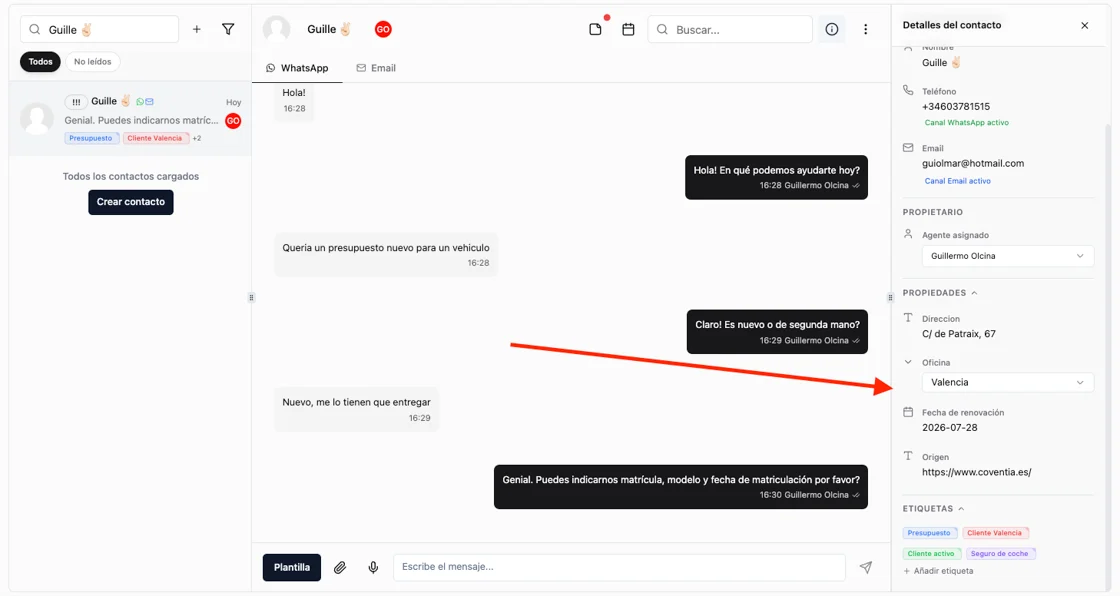Open the three-dot conversation options menu

tap(866, 29)
